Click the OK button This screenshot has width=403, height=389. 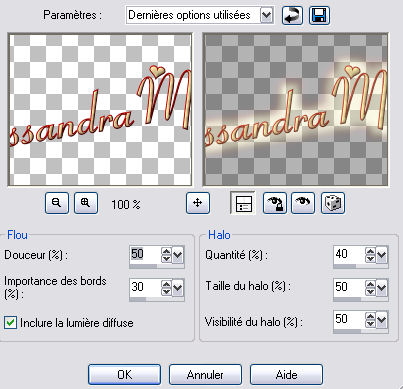pos(124,375)
